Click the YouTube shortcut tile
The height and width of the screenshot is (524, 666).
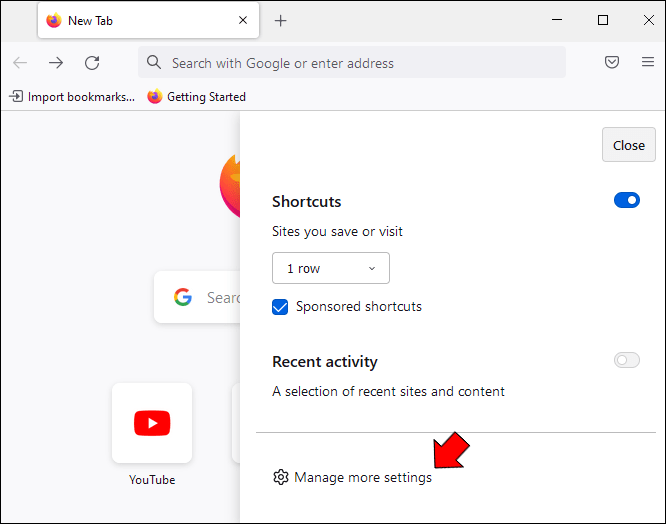(152, 423)
